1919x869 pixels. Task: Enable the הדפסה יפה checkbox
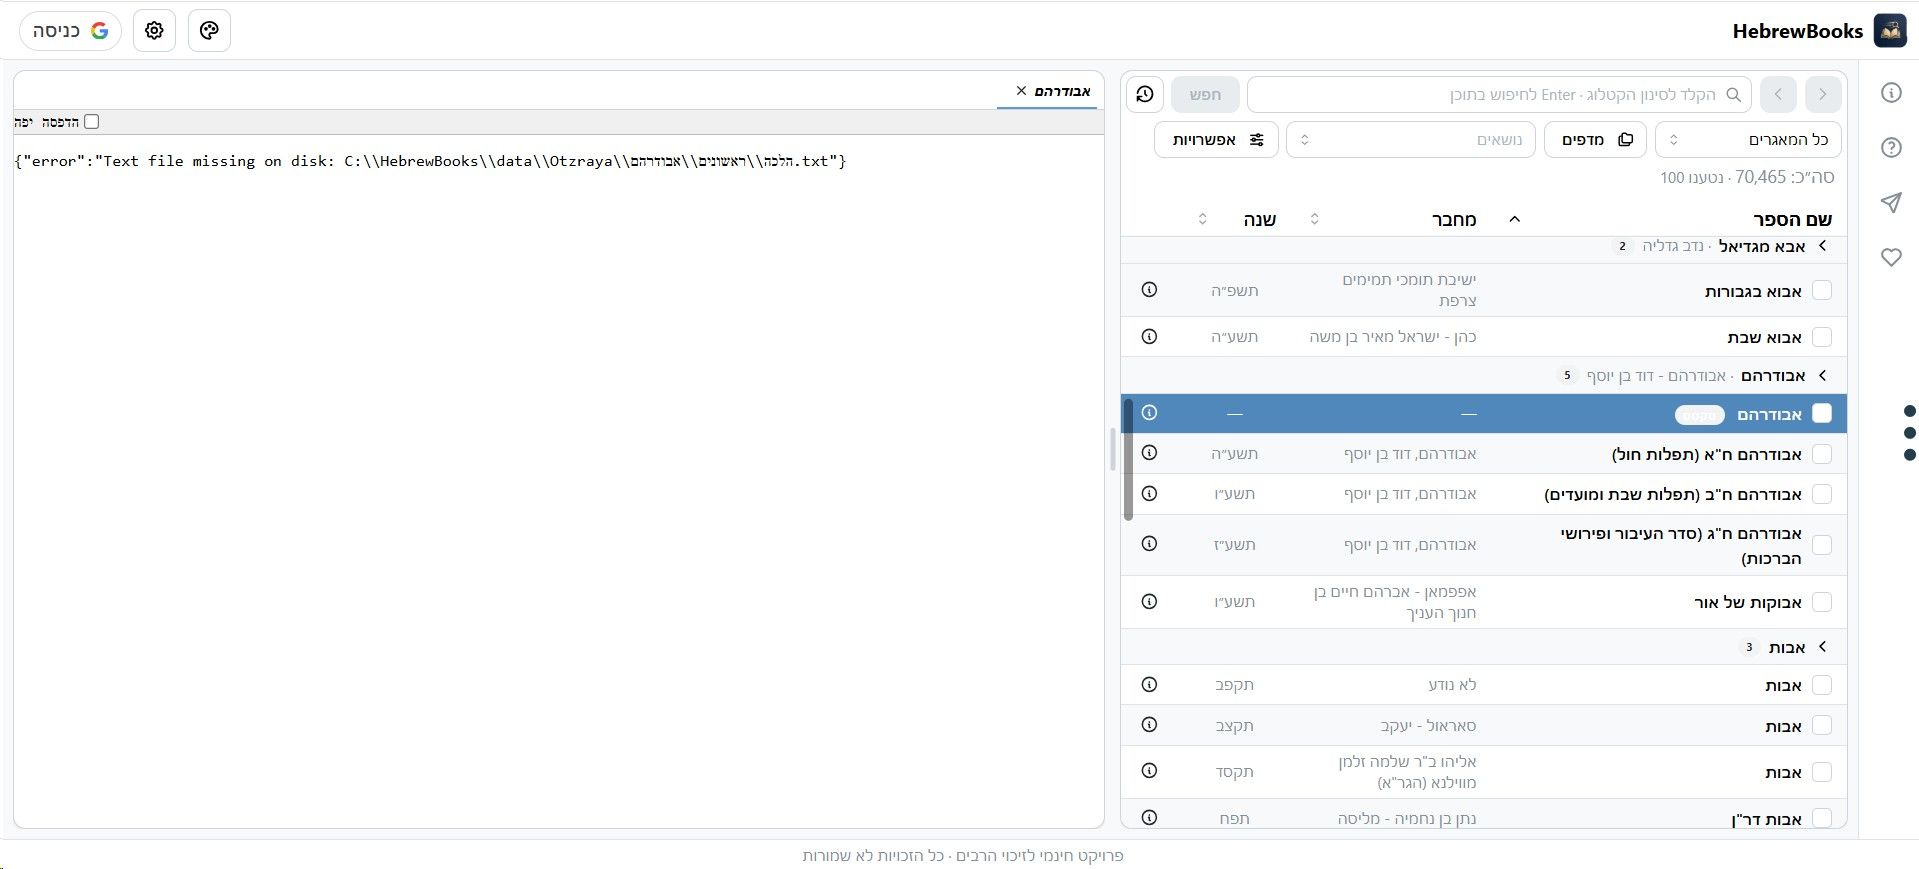92,122
